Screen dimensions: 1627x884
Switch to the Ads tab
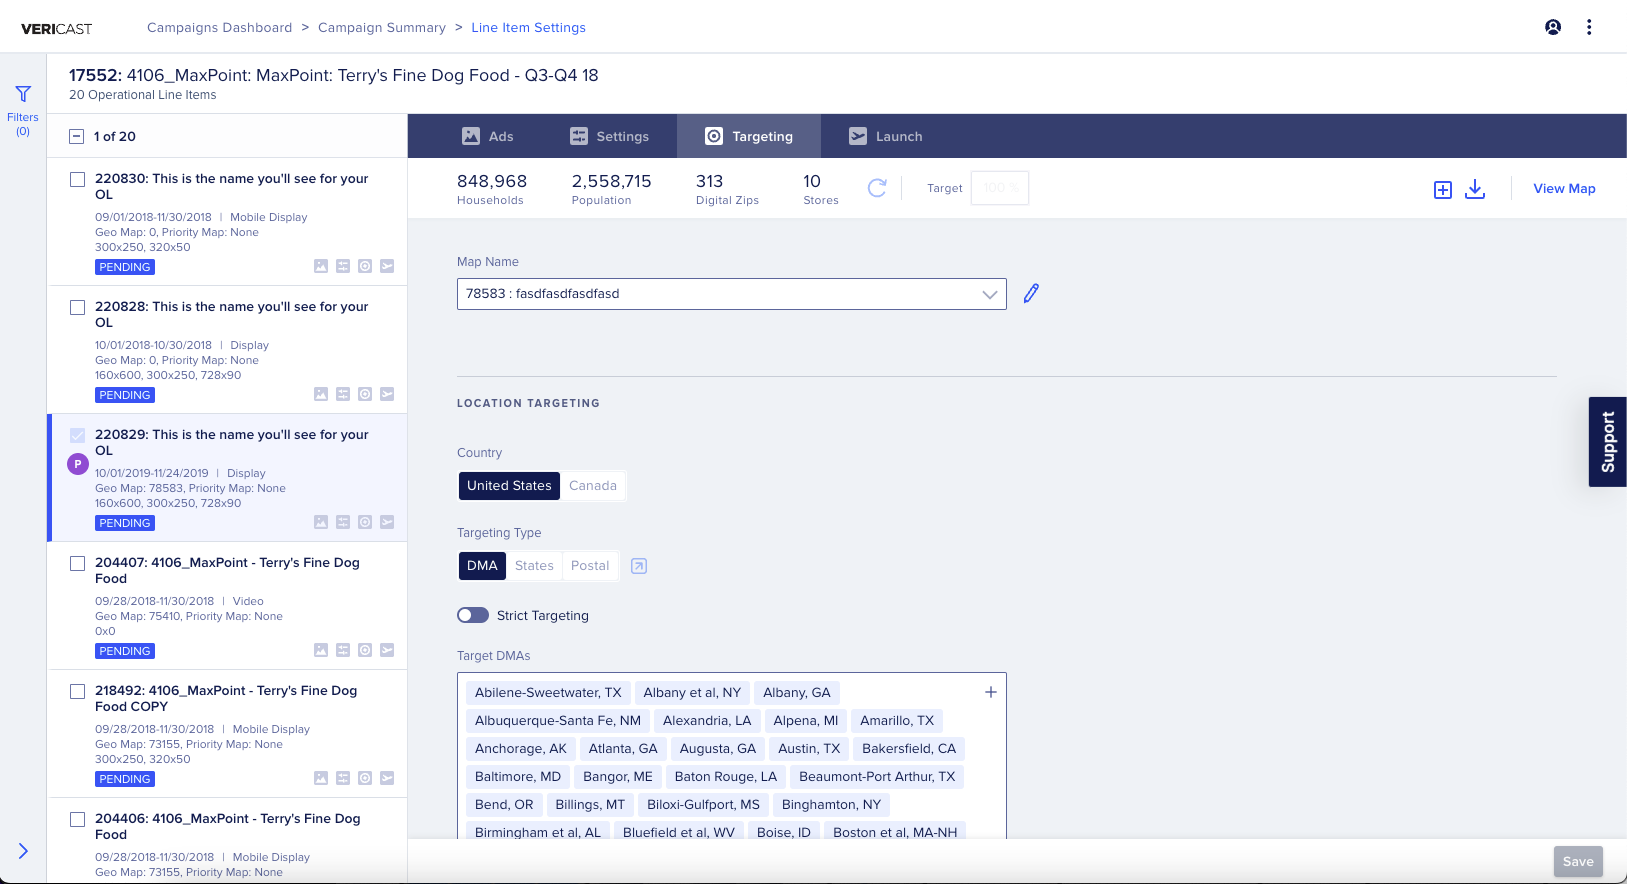pos(487,136)
